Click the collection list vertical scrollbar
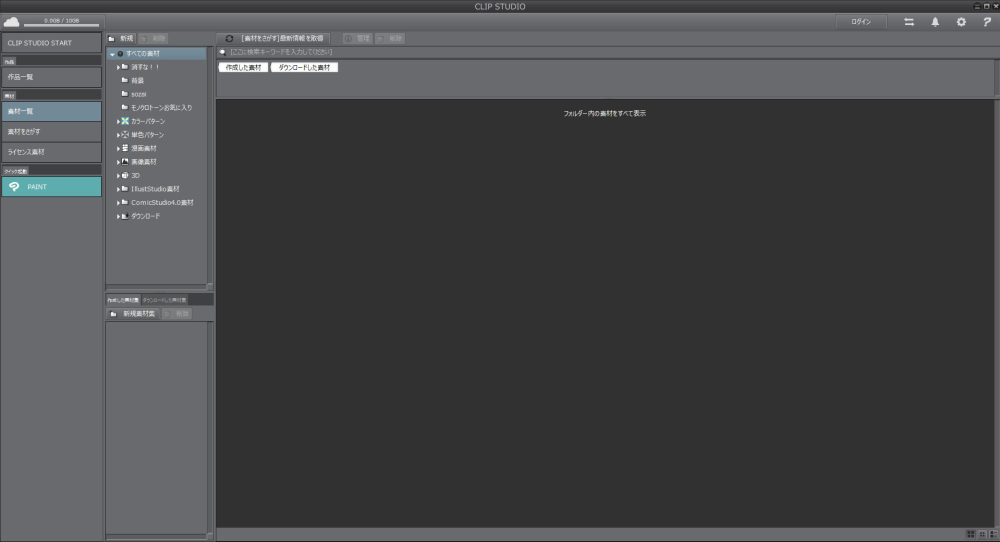The width and height of the screenshot is (1000, 542). coord(210,428)
